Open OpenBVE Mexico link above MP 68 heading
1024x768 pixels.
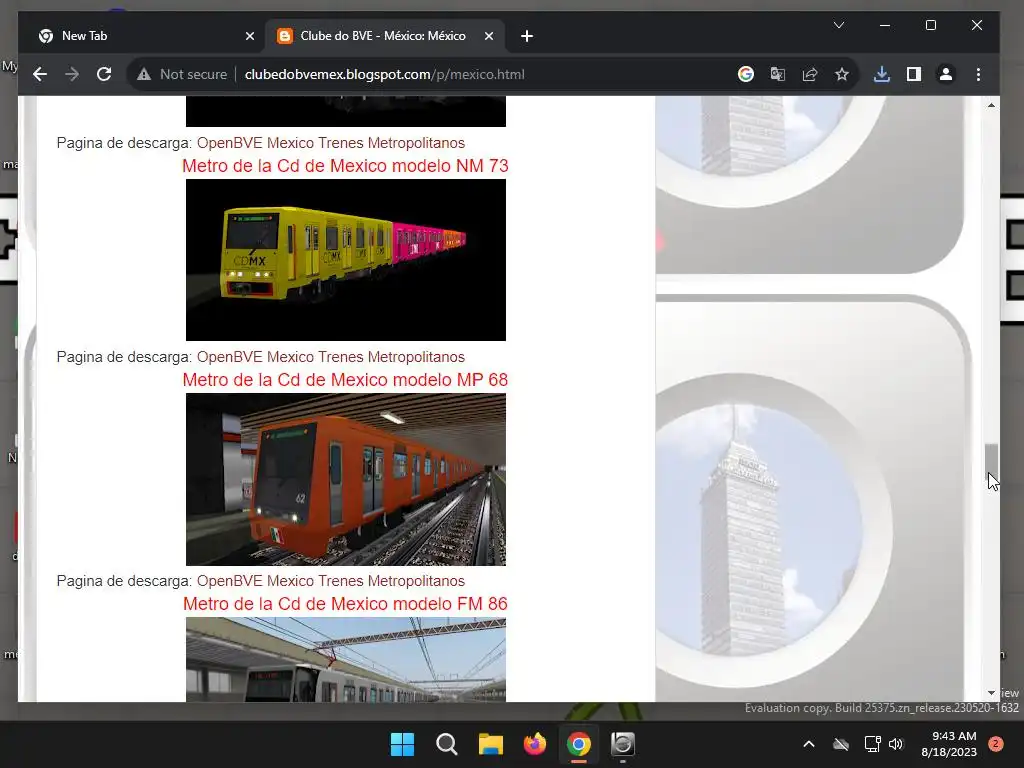[x=330, y=357]
